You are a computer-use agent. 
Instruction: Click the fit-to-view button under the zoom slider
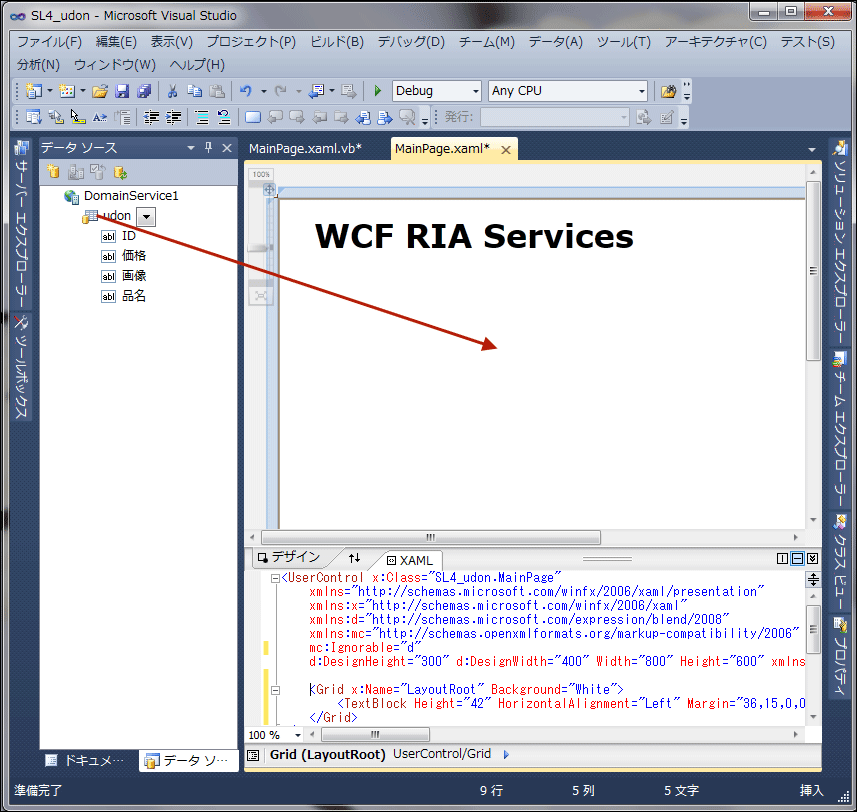pyautogui.click(x=261, y=296)
